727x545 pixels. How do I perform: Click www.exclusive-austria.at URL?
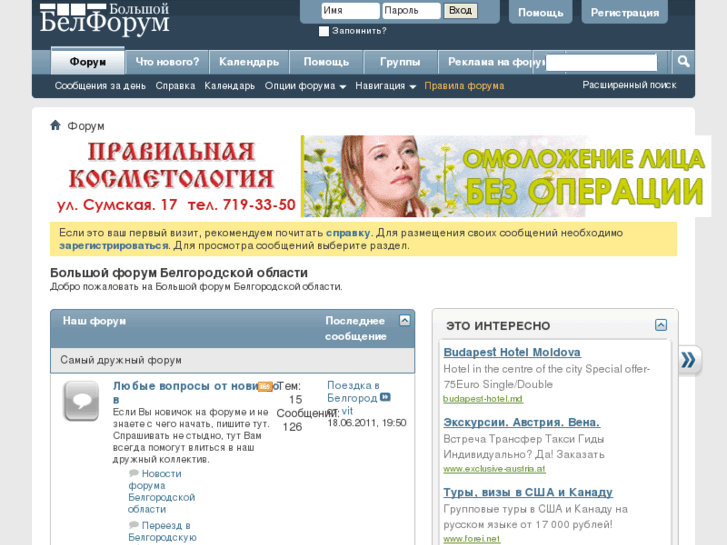click(494, 469)
